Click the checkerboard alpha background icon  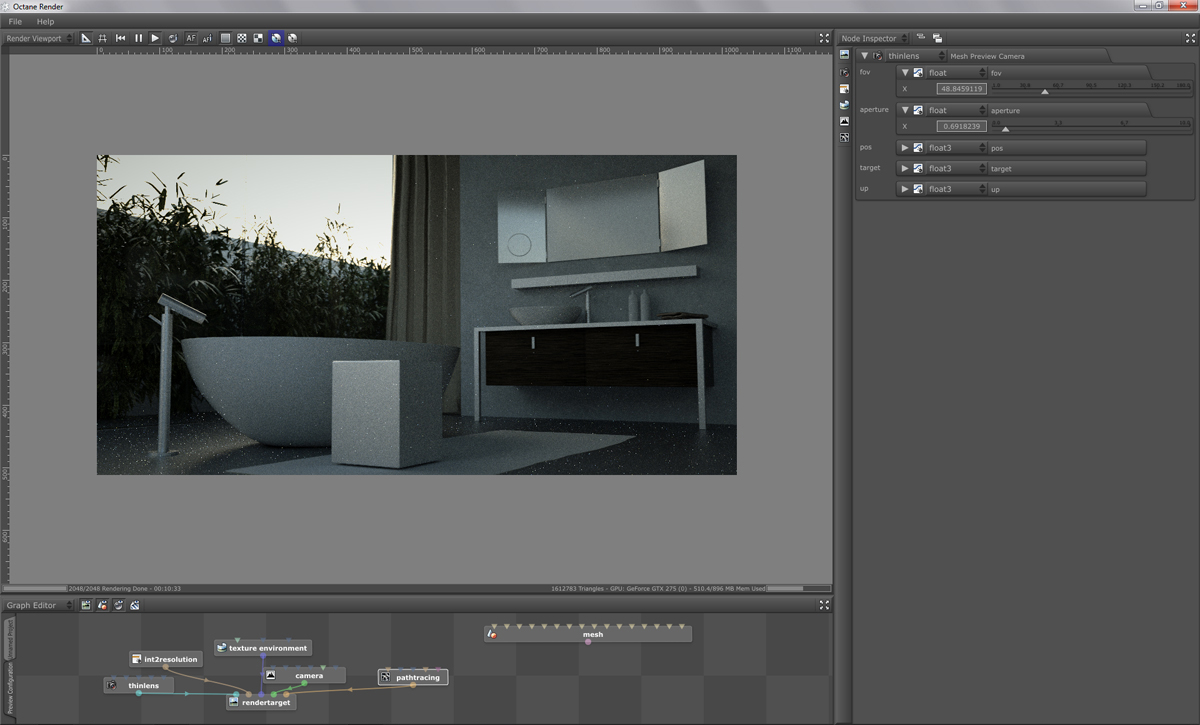pos(241,38)
